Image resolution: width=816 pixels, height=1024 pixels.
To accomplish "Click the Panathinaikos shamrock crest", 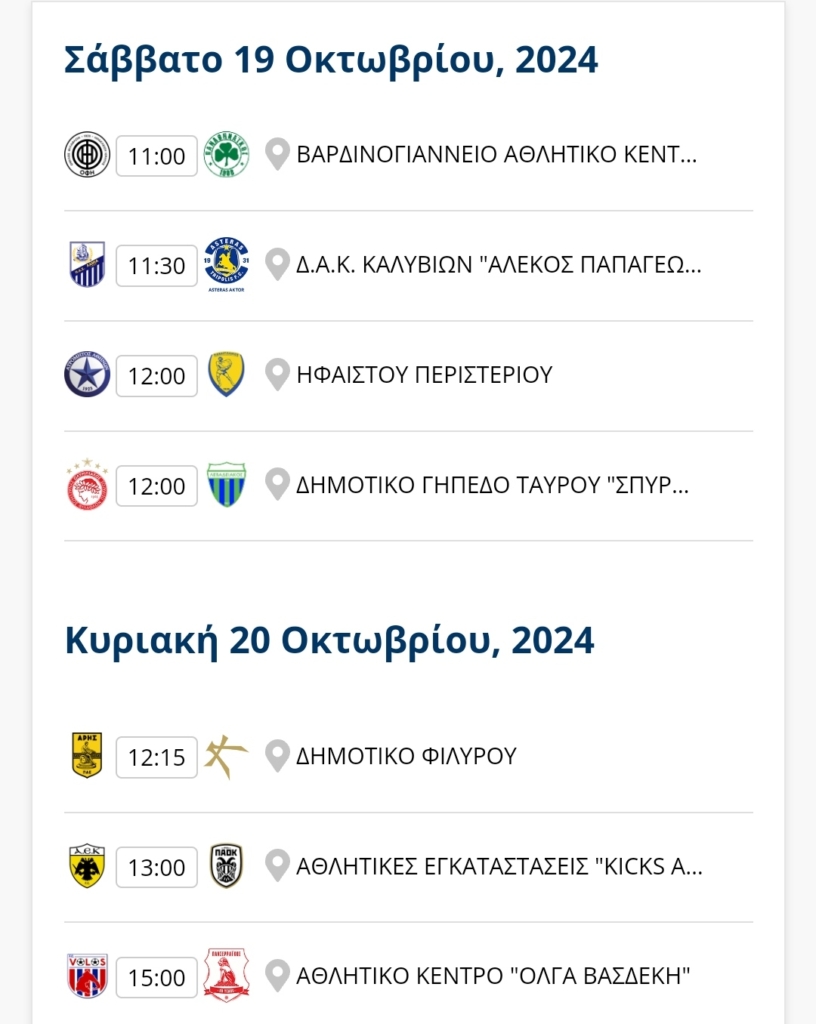I will pos(227,155).
